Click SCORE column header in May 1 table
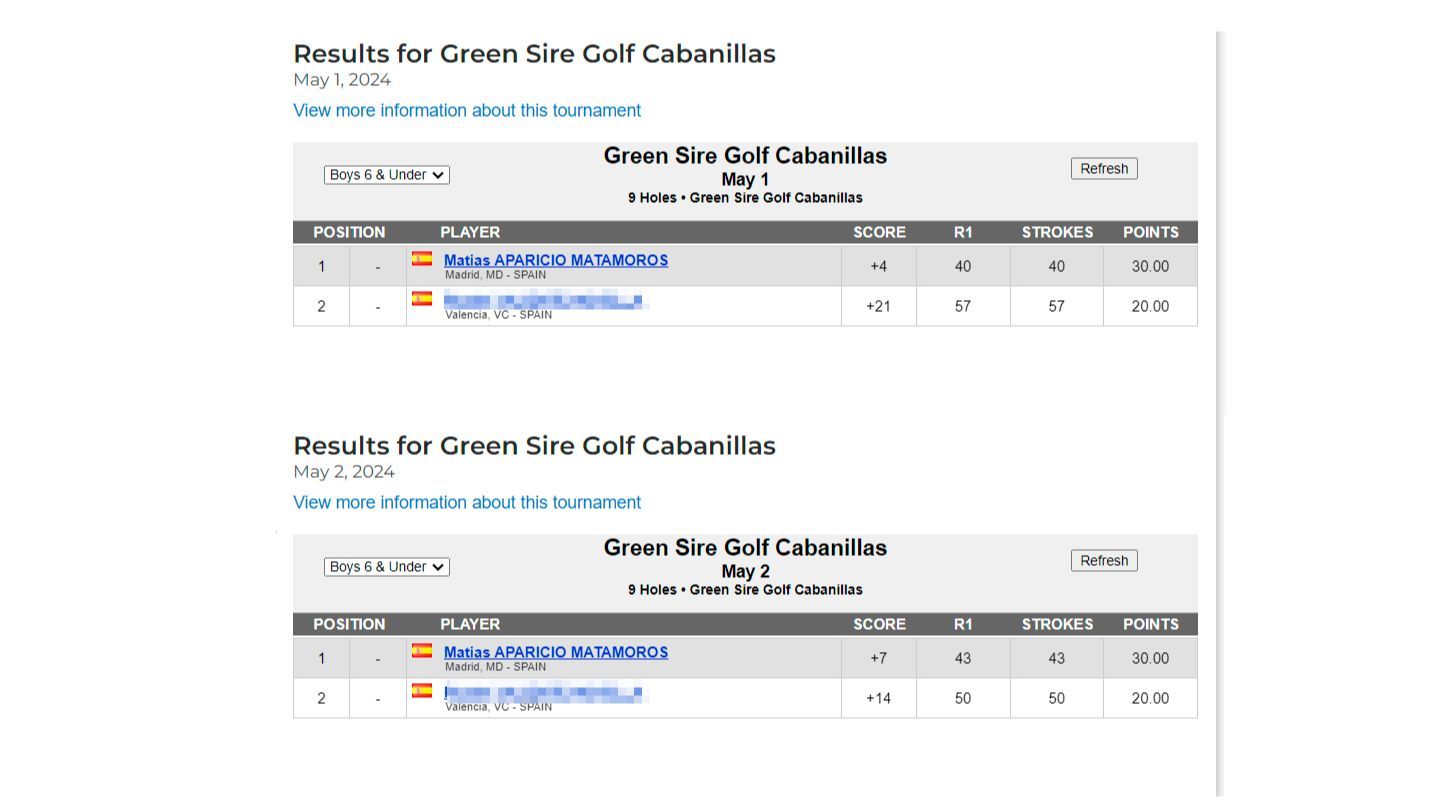Image resolution: width=1435 pixels, height=807 pixels. (879, 232)
